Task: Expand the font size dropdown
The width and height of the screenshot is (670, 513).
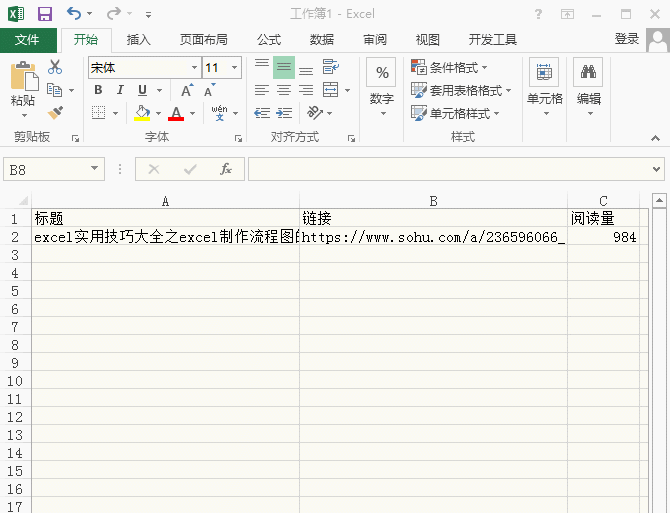Action: point(234,67)
